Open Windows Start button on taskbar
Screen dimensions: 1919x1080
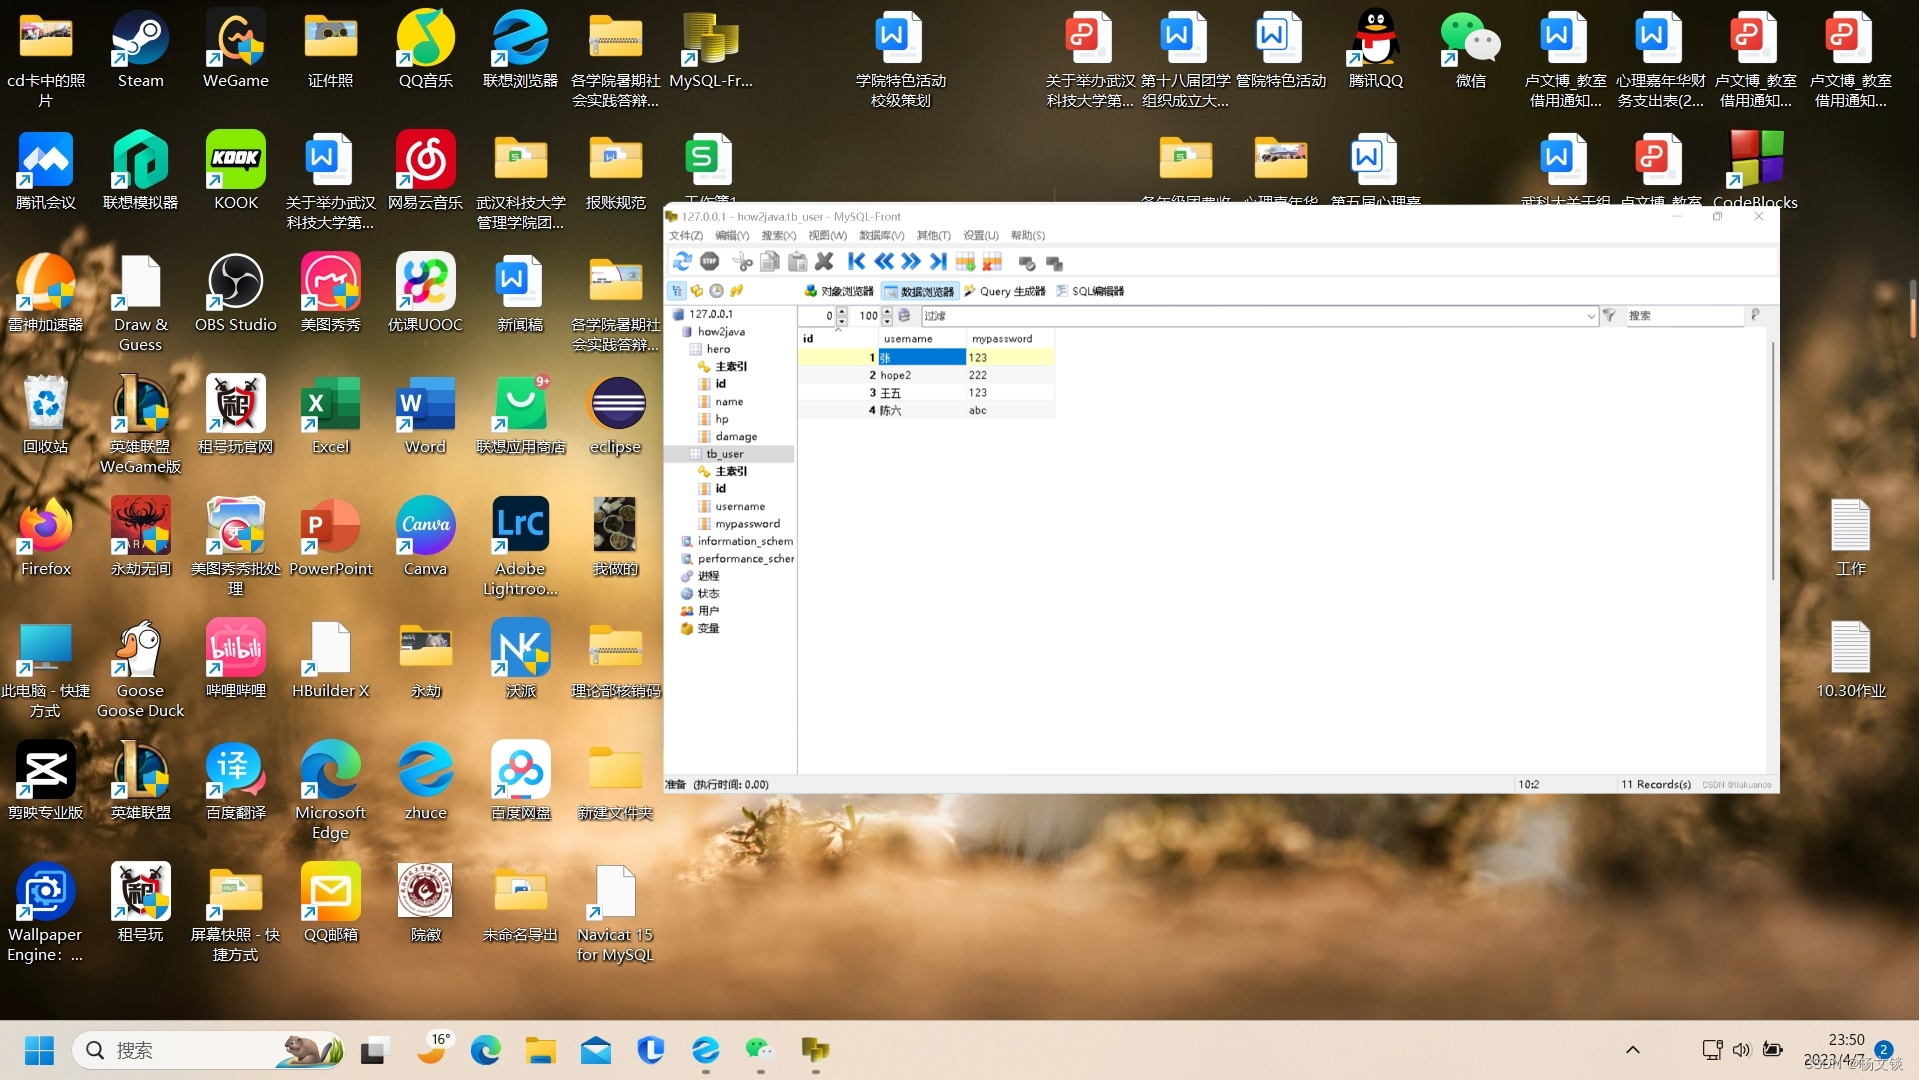coord(39,1050)
